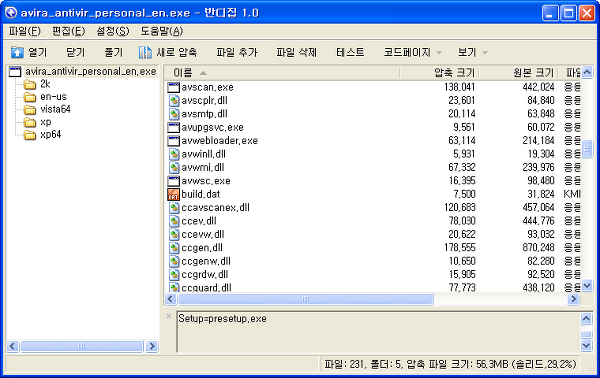Viewport: 600px width, 378px height.
Task: Click folder tree scroll-left arrow
Action: click(x=12, y=346)
